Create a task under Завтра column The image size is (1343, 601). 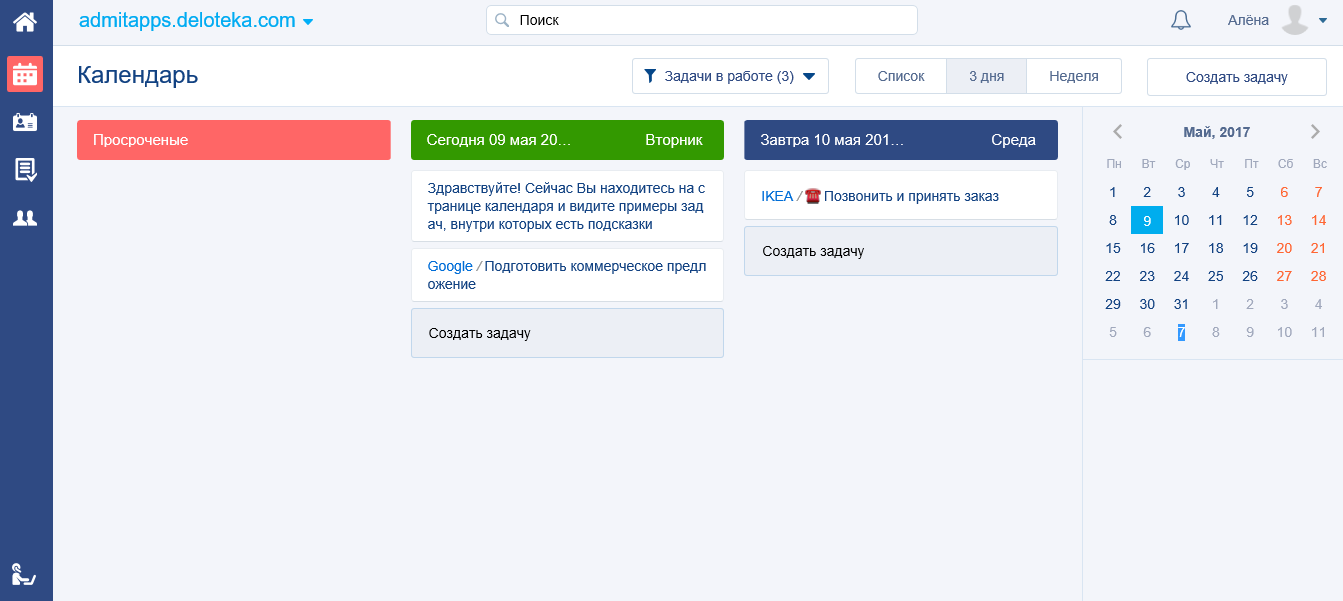click(x=901, y=251)
